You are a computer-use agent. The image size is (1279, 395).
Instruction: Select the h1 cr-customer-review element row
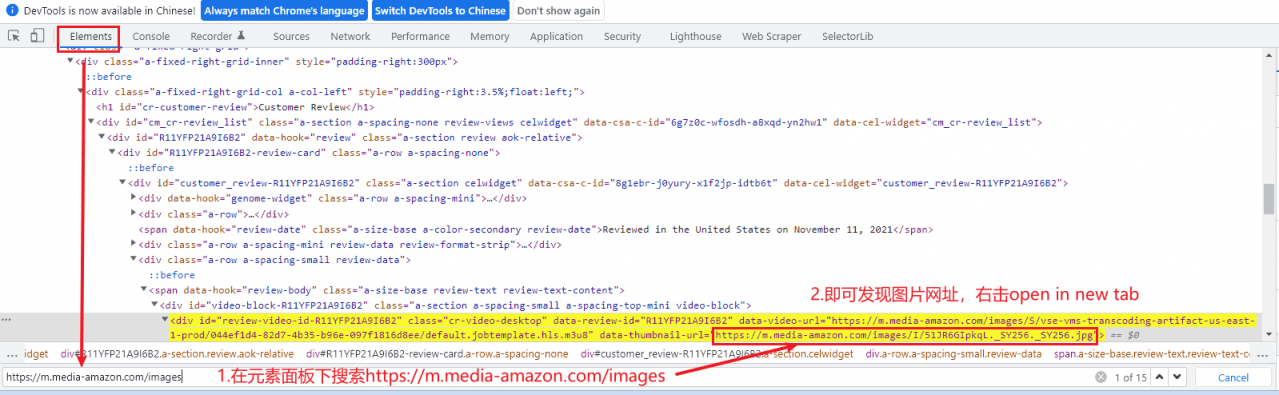235,107
